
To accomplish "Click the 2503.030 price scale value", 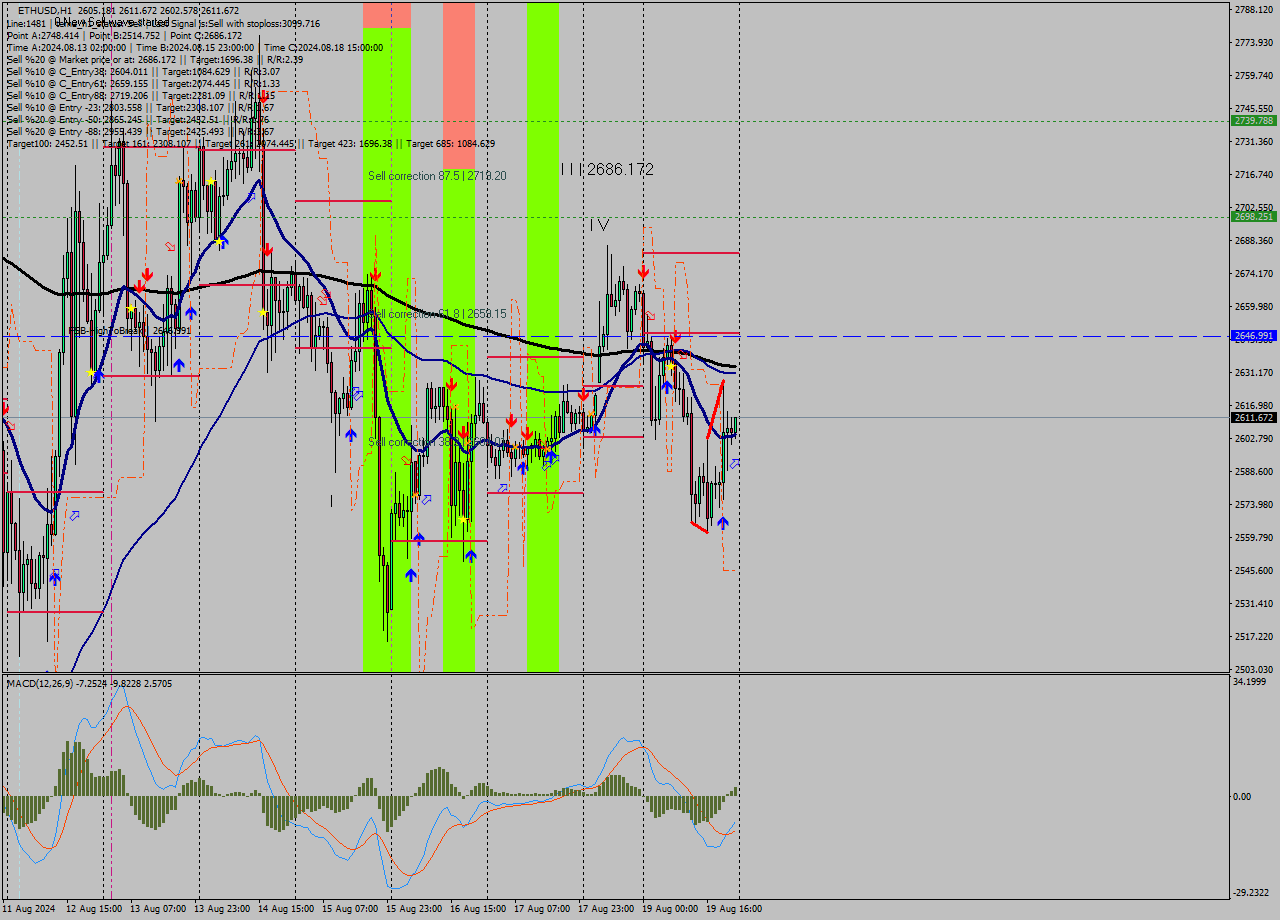I will pyautogui.click(x=1253, y=670).
